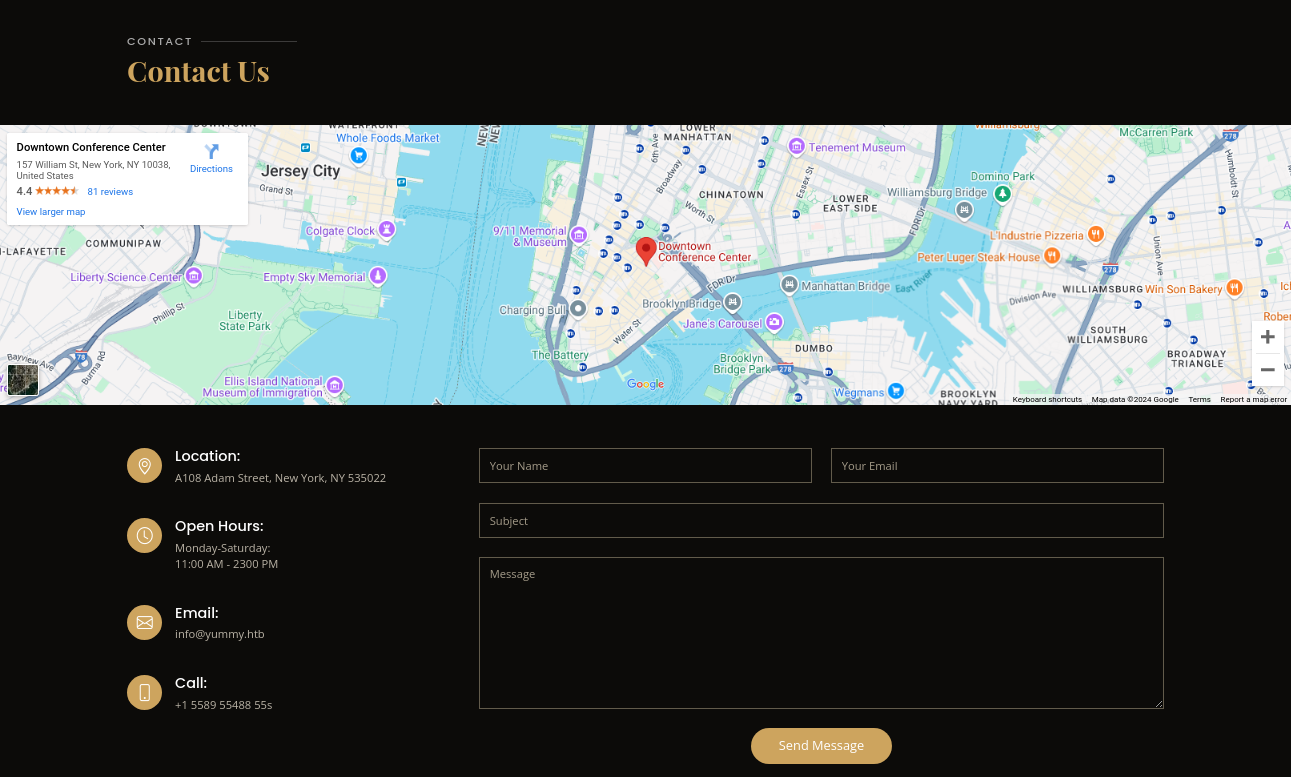This screenshot has height=777, width=1291.
Task: Click the red Downtown Conference Center pin
Action: [646, 251]
